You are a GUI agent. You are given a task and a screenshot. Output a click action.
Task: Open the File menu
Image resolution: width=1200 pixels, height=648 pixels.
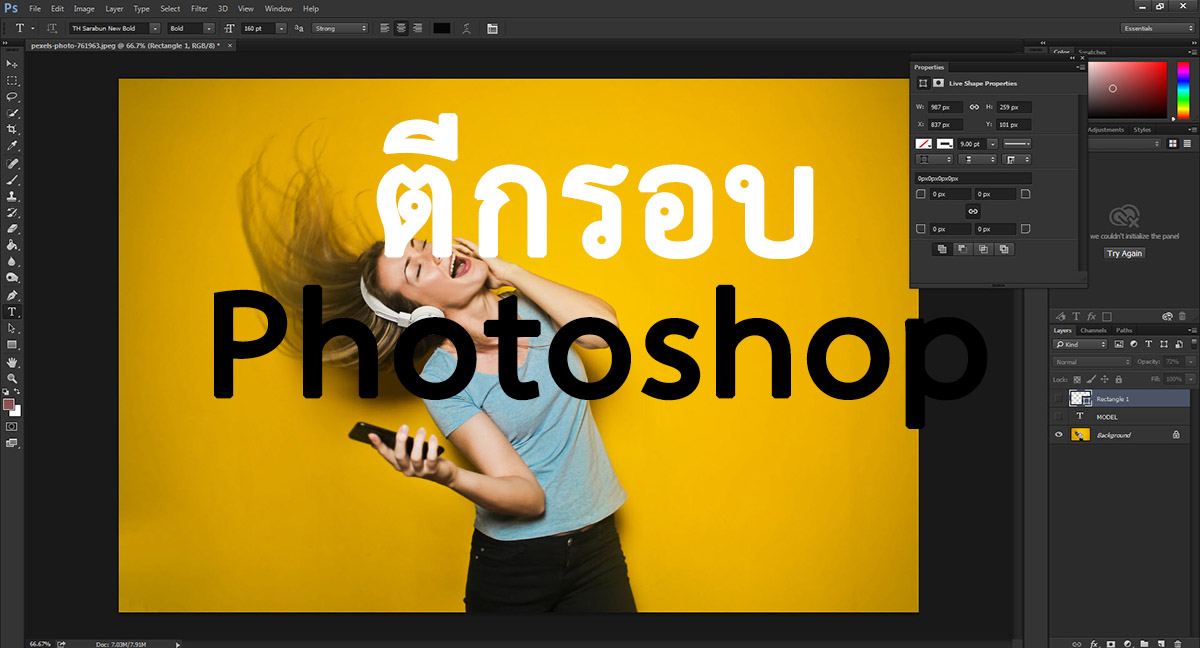(x=35, y=8)
